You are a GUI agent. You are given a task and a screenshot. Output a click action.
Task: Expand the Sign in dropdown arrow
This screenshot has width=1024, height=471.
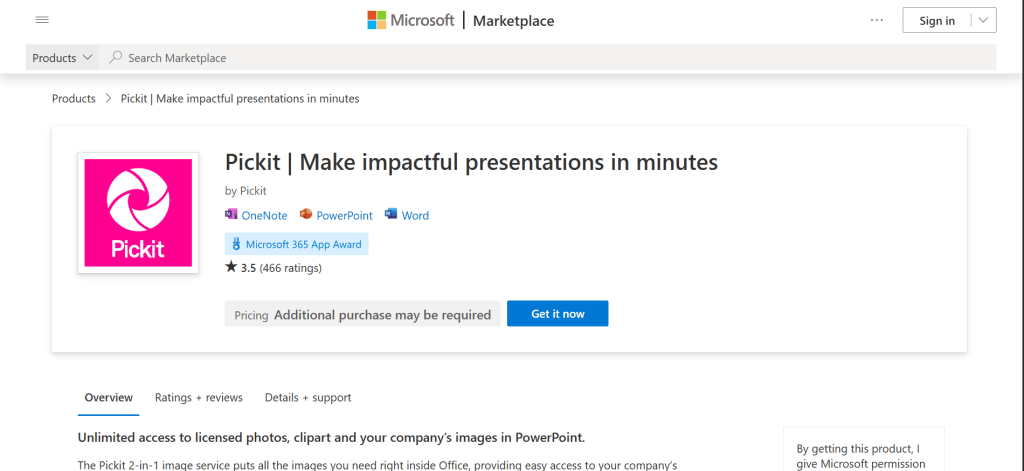983,20
